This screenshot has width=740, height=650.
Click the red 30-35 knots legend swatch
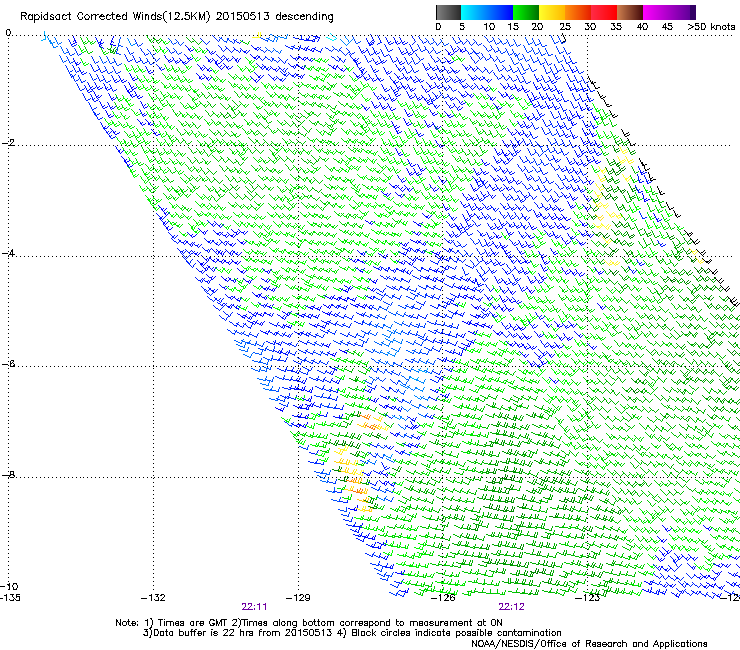pos(604,12)
